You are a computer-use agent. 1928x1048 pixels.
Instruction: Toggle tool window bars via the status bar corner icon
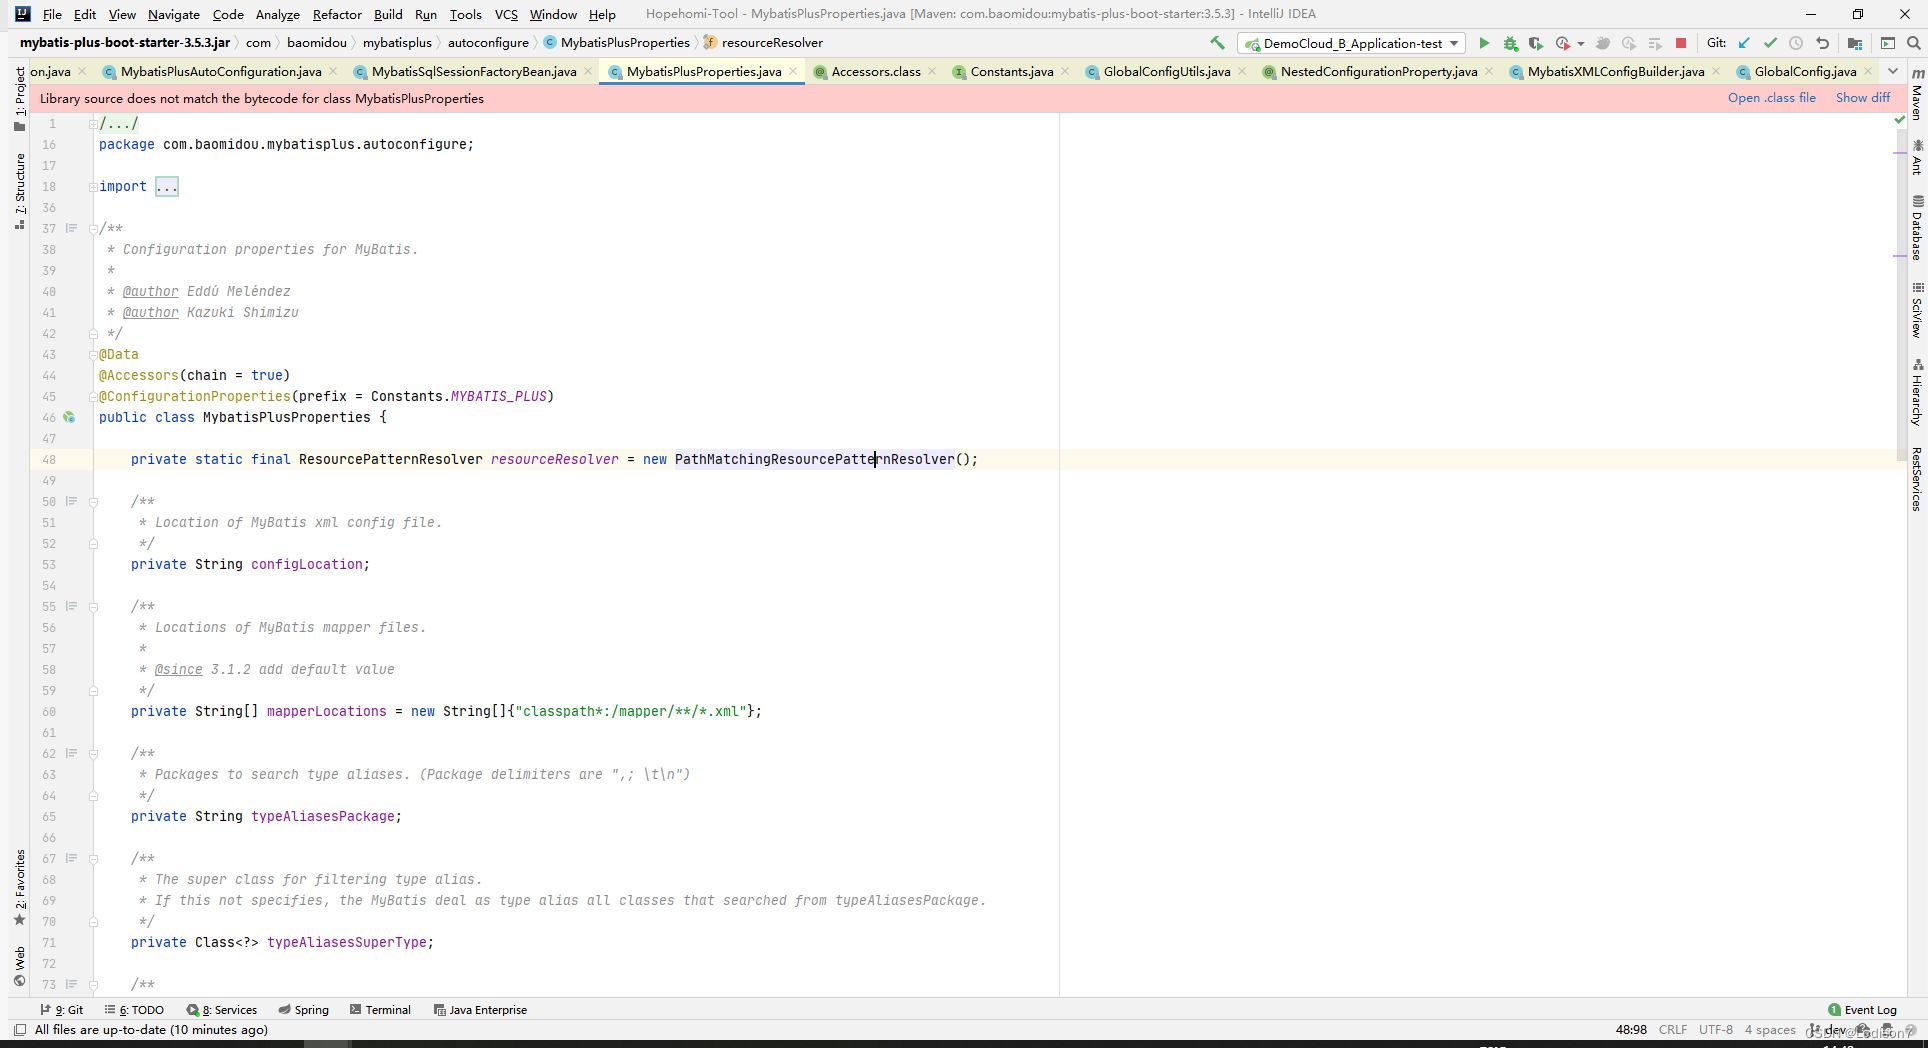pos(19,1030)
